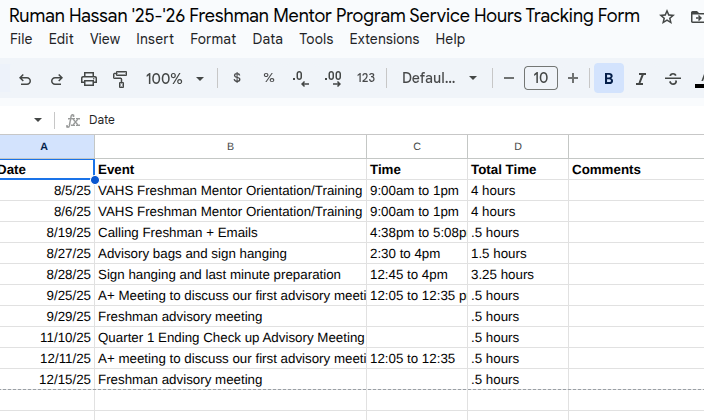
Task: Open the font family dropdown
Action: click(441, 79)
